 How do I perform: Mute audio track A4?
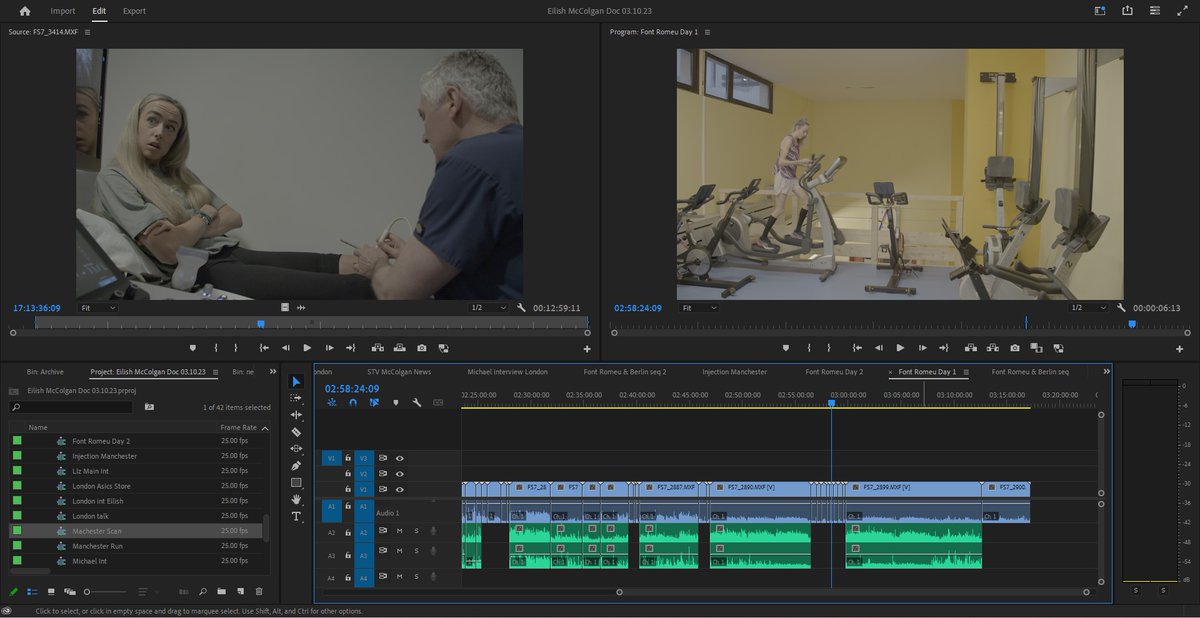pos(399,578)
